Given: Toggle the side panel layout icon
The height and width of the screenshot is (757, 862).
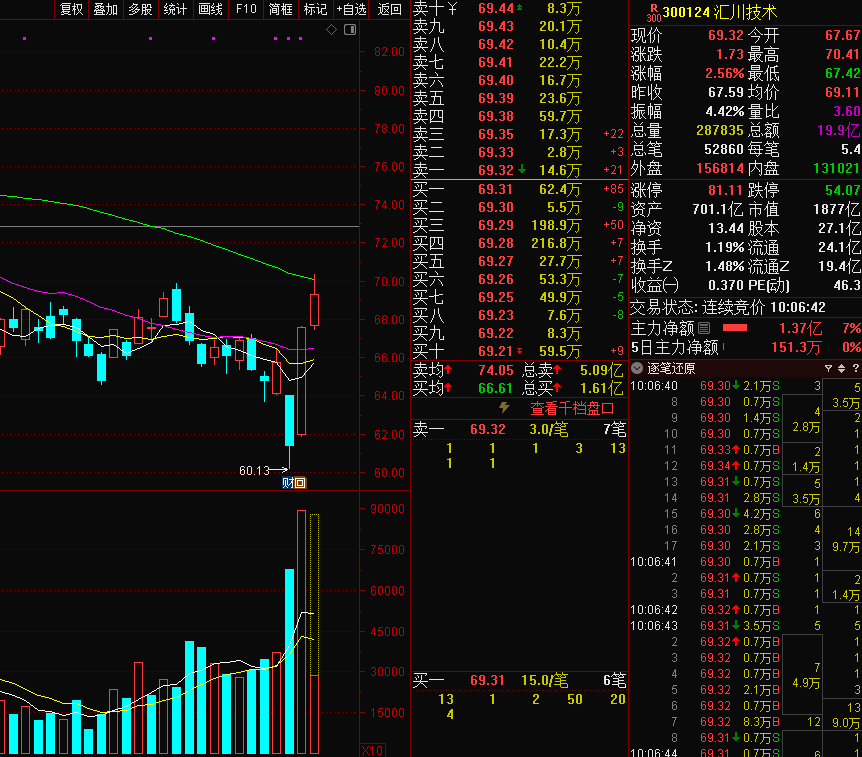Looking at the screenshot, I should click(347, 30).
